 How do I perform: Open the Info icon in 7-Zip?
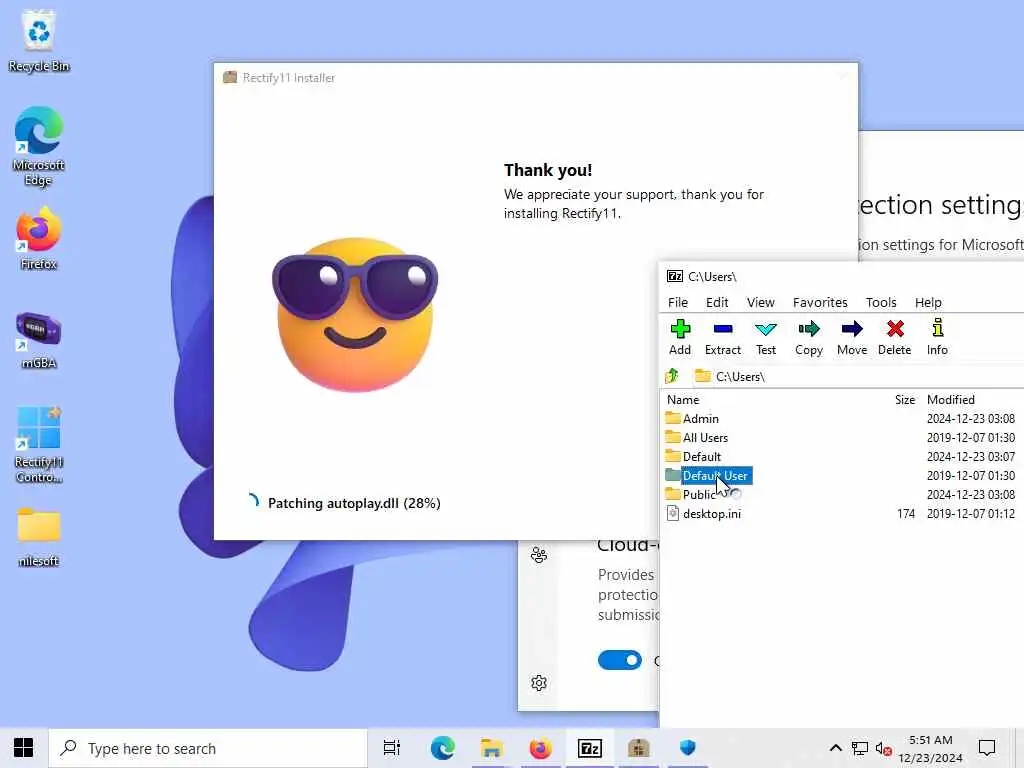tap(937, 337)
